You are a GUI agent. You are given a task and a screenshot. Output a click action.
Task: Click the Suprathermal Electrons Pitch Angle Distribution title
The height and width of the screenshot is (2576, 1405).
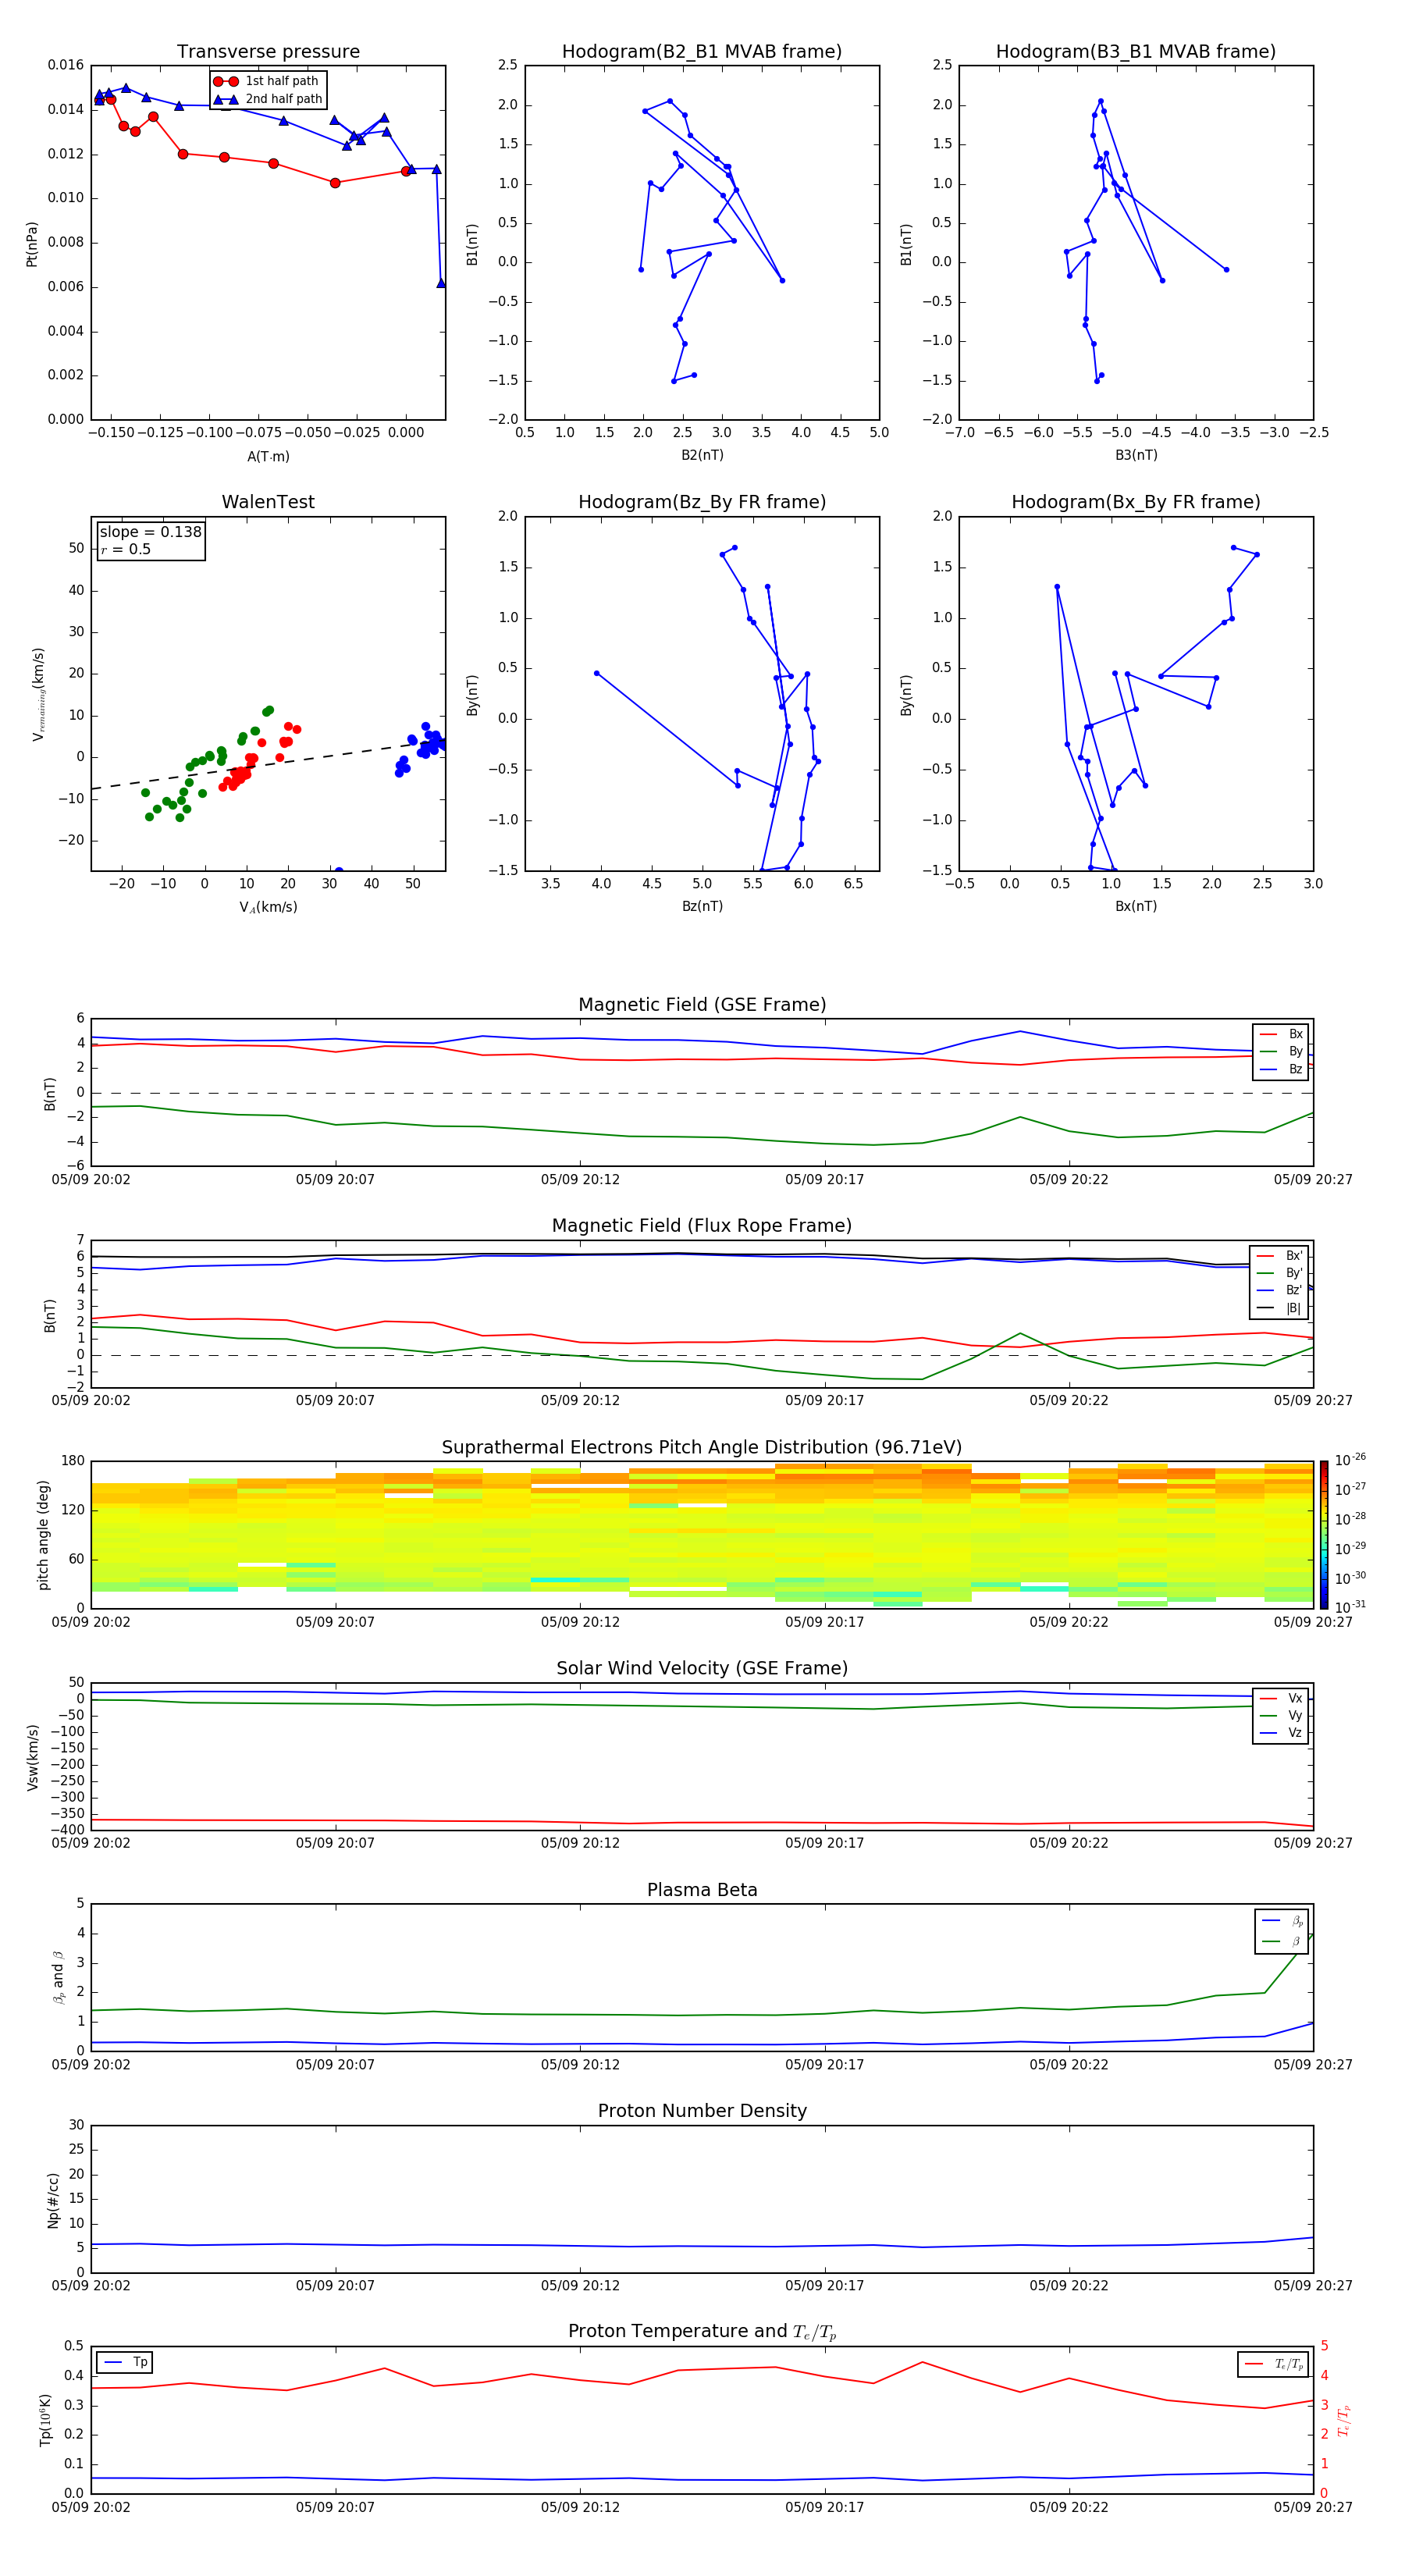702,1447
